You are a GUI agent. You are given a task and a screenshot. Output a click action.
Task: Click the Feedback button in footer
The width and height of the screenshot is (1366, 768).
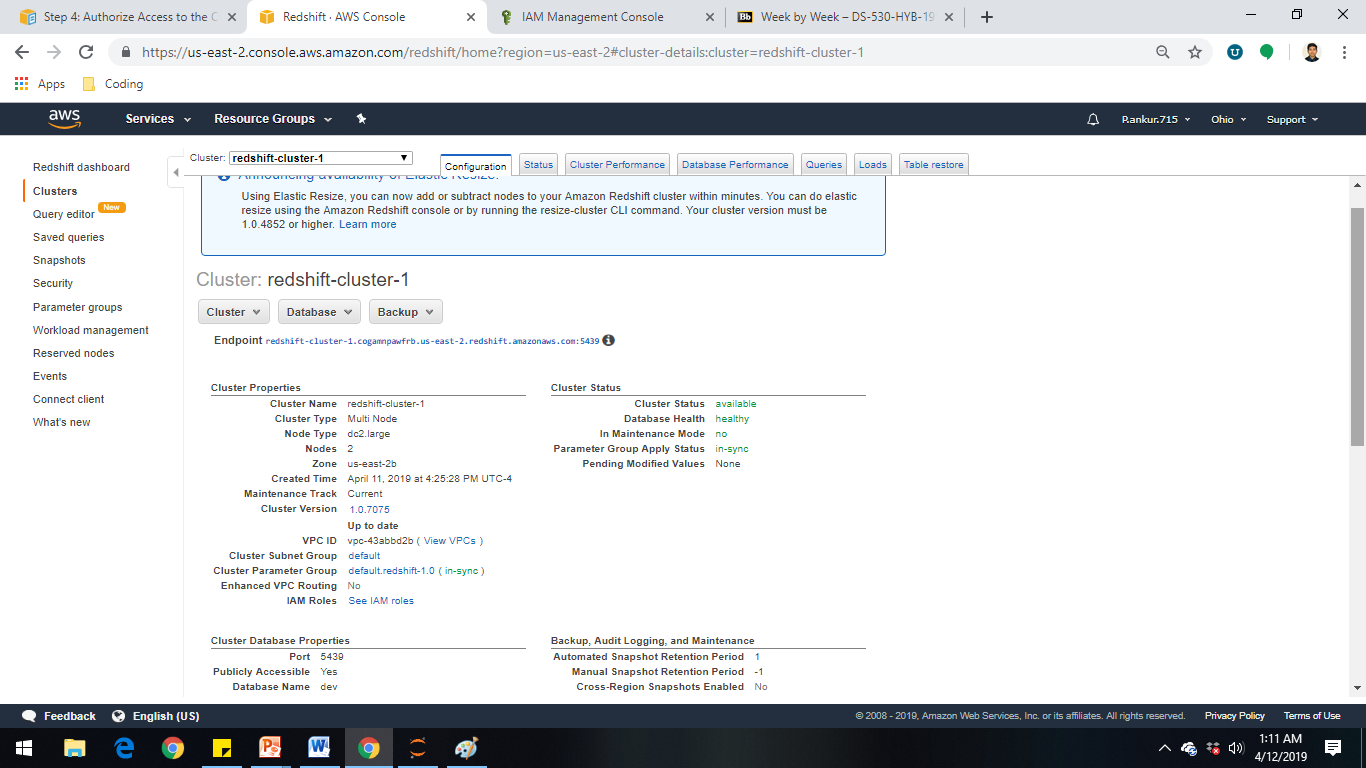[59, 716]
